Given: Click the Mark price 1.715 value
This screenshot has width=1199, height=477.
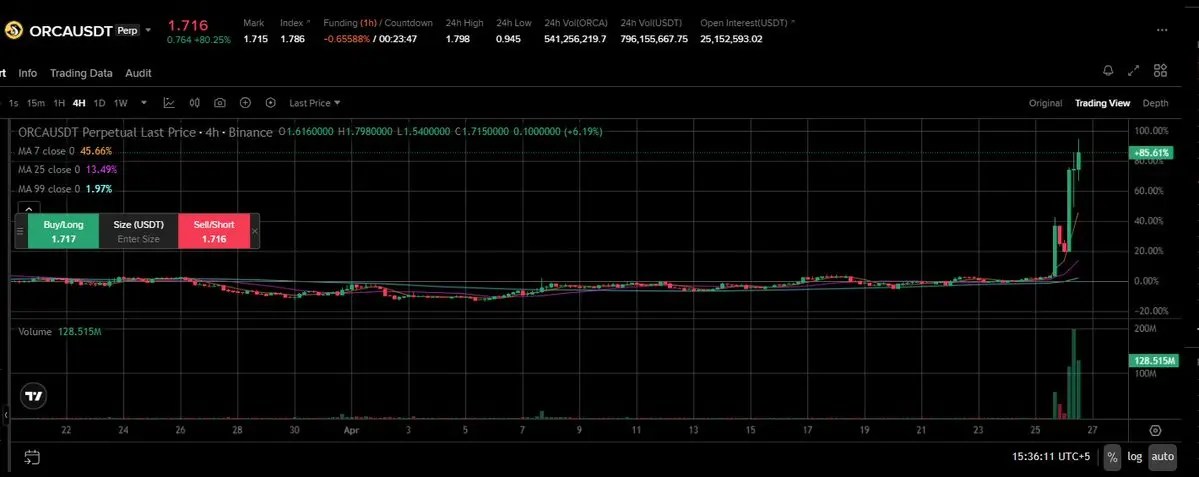Looking at the screenshot, I should (x=255, y=39).
